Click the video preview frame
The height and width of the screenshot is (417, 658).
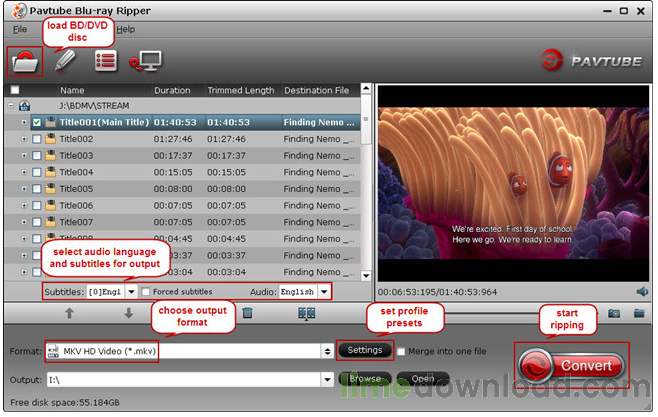coord(513,183)
